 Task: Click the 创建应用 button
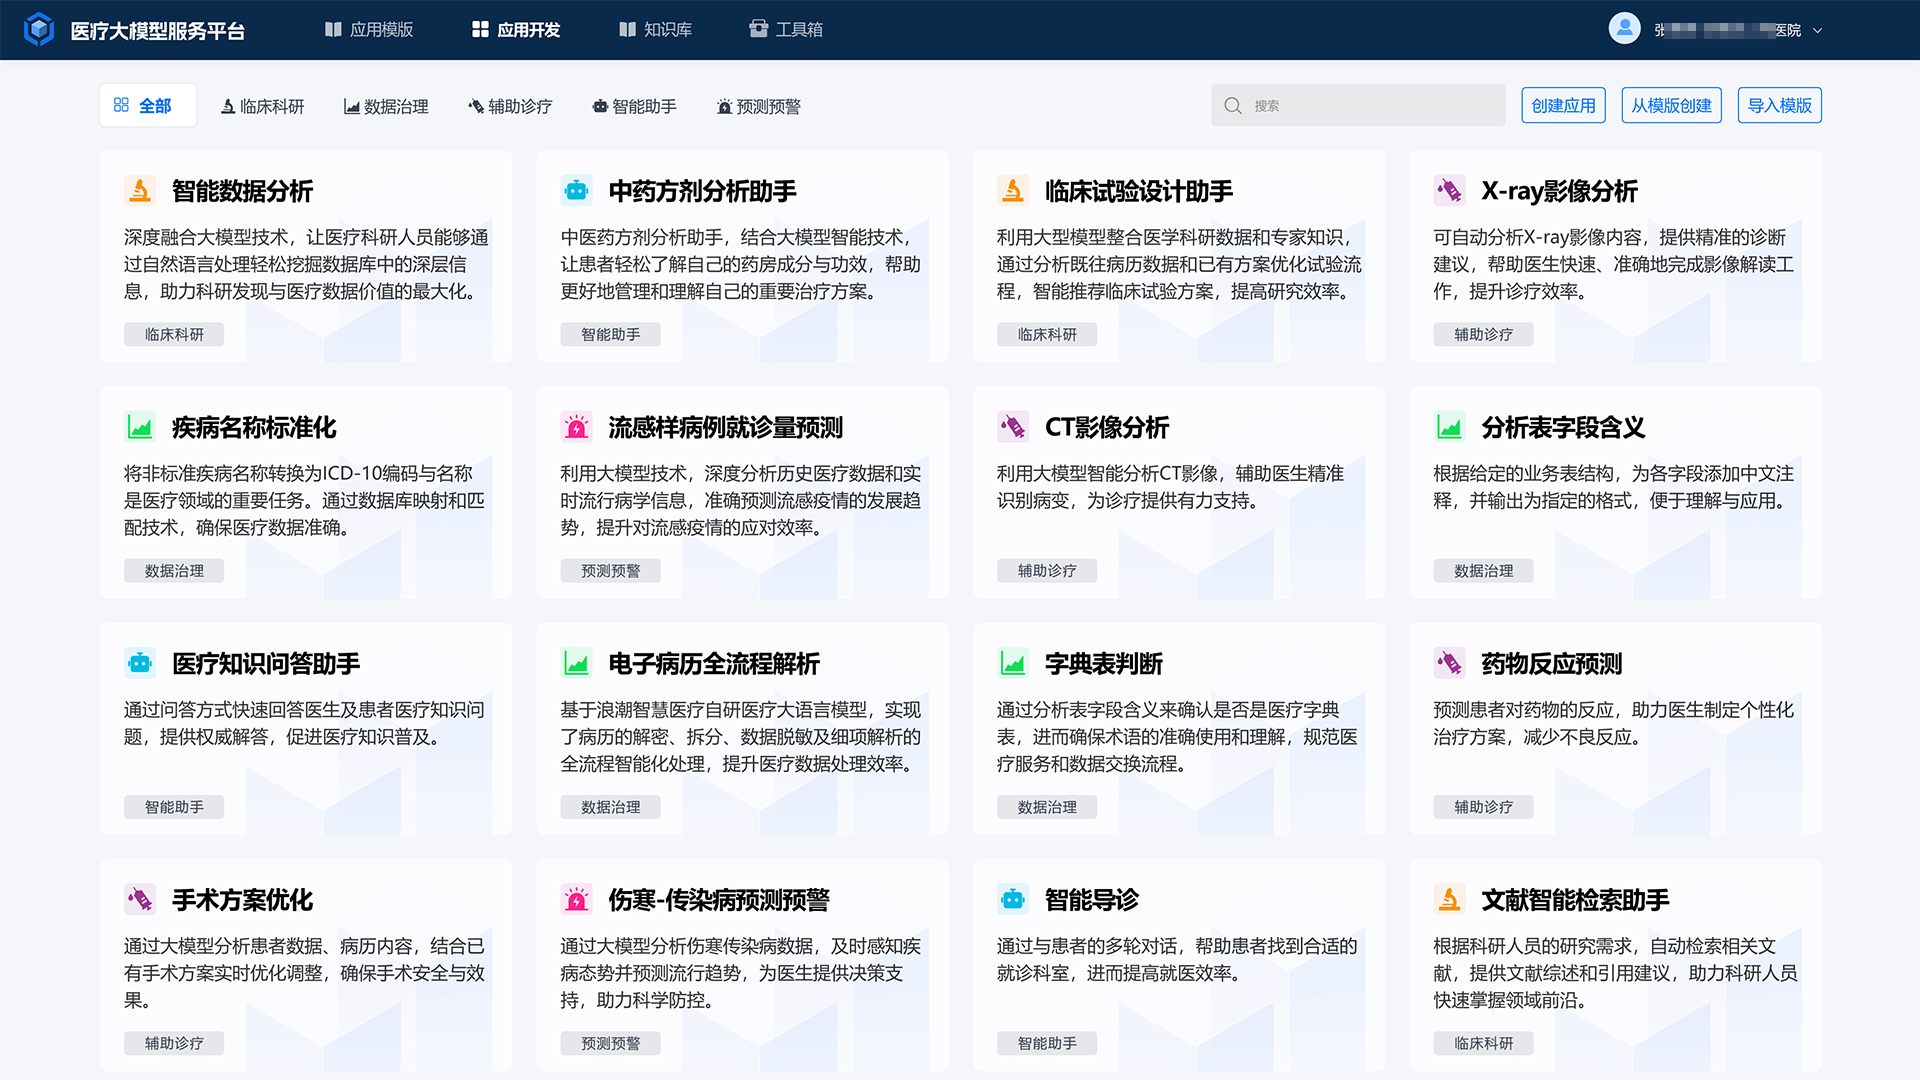click(1563, 104)
